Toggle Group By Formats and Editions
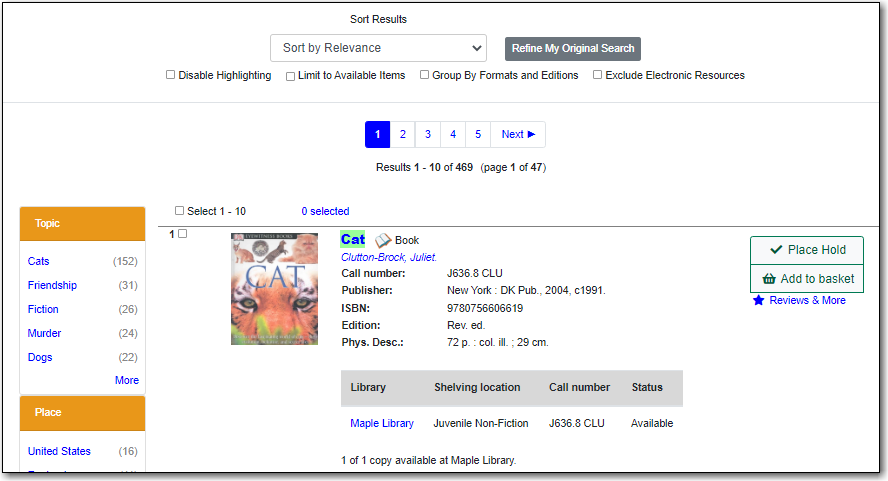888x481 pixels. 425,75
